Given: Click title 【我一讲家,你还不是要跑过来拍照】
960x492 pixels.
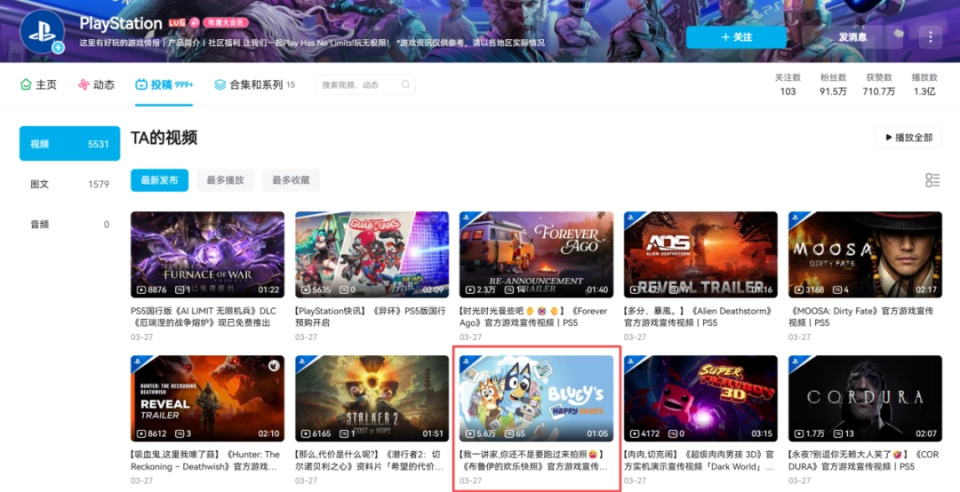Looking at the screenshot, I should click(533, 461).
